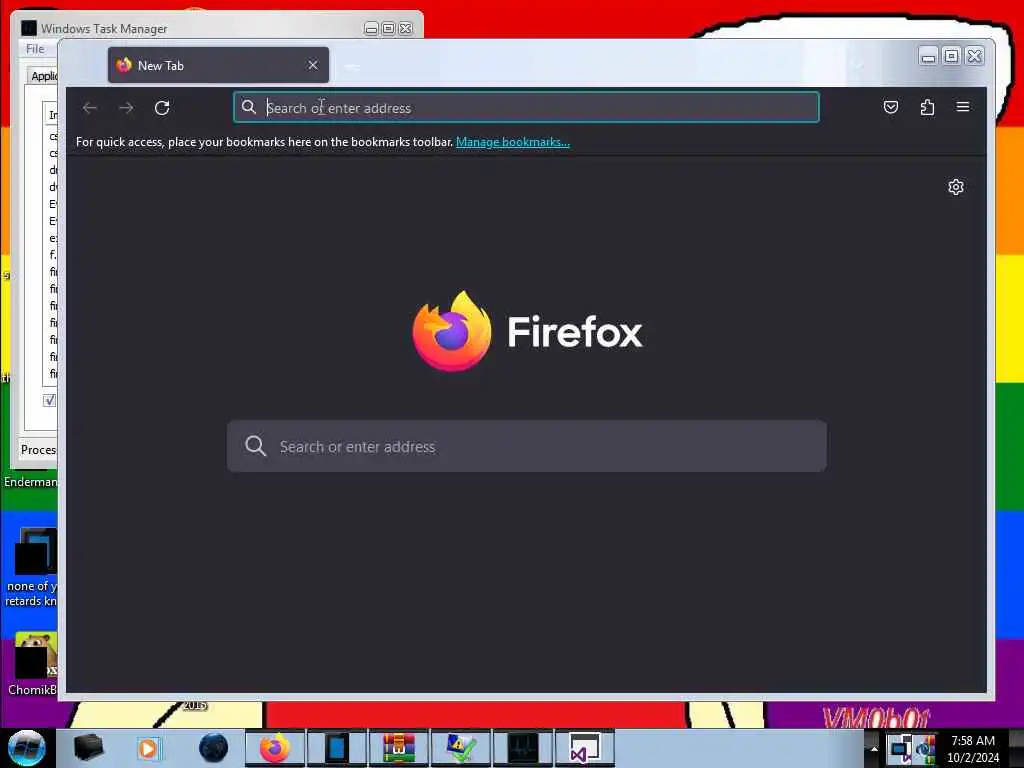Click the taskbar clock showing 7:58 AM
The image size is (1024, 768).
[x=973, y=748]
